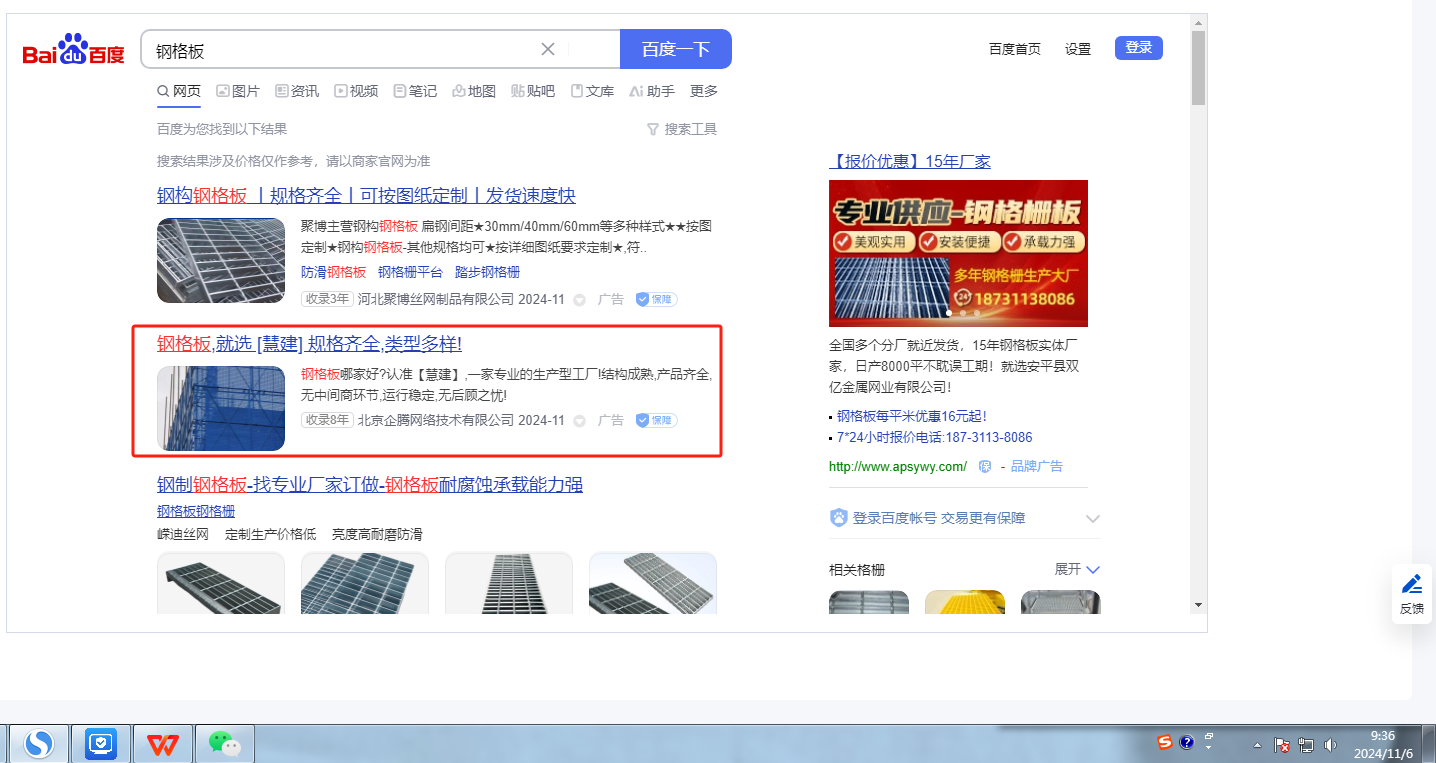The width and height of the screenshot is (1436, 763).
Task: Click the 7*24小时报价电话 link
Action: [935, 437]
